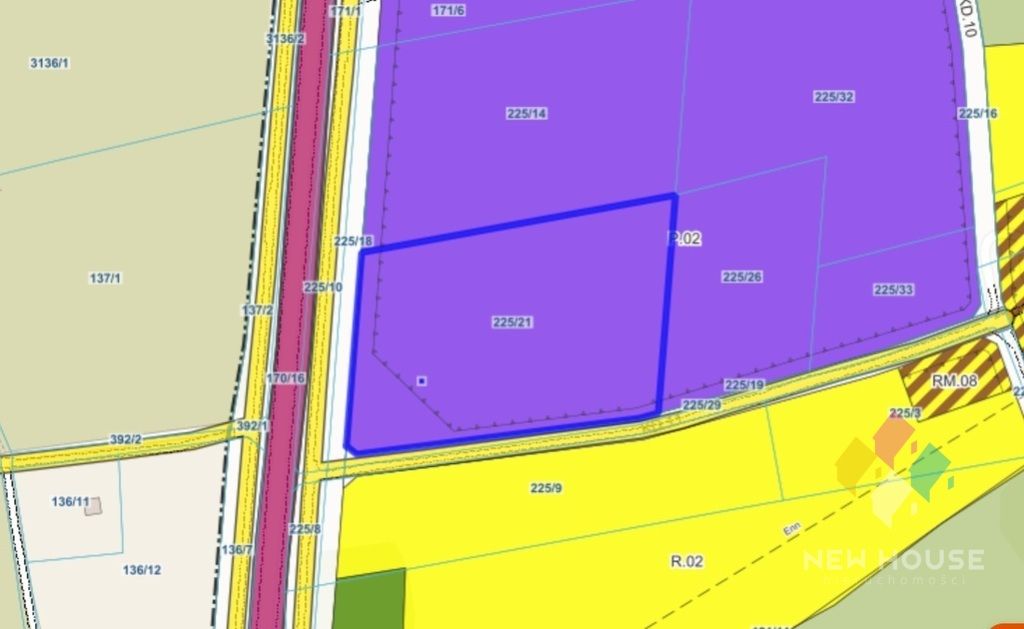Select parcel label 225/14
This screenshot has height=629, width=1024.
(526, 113)
